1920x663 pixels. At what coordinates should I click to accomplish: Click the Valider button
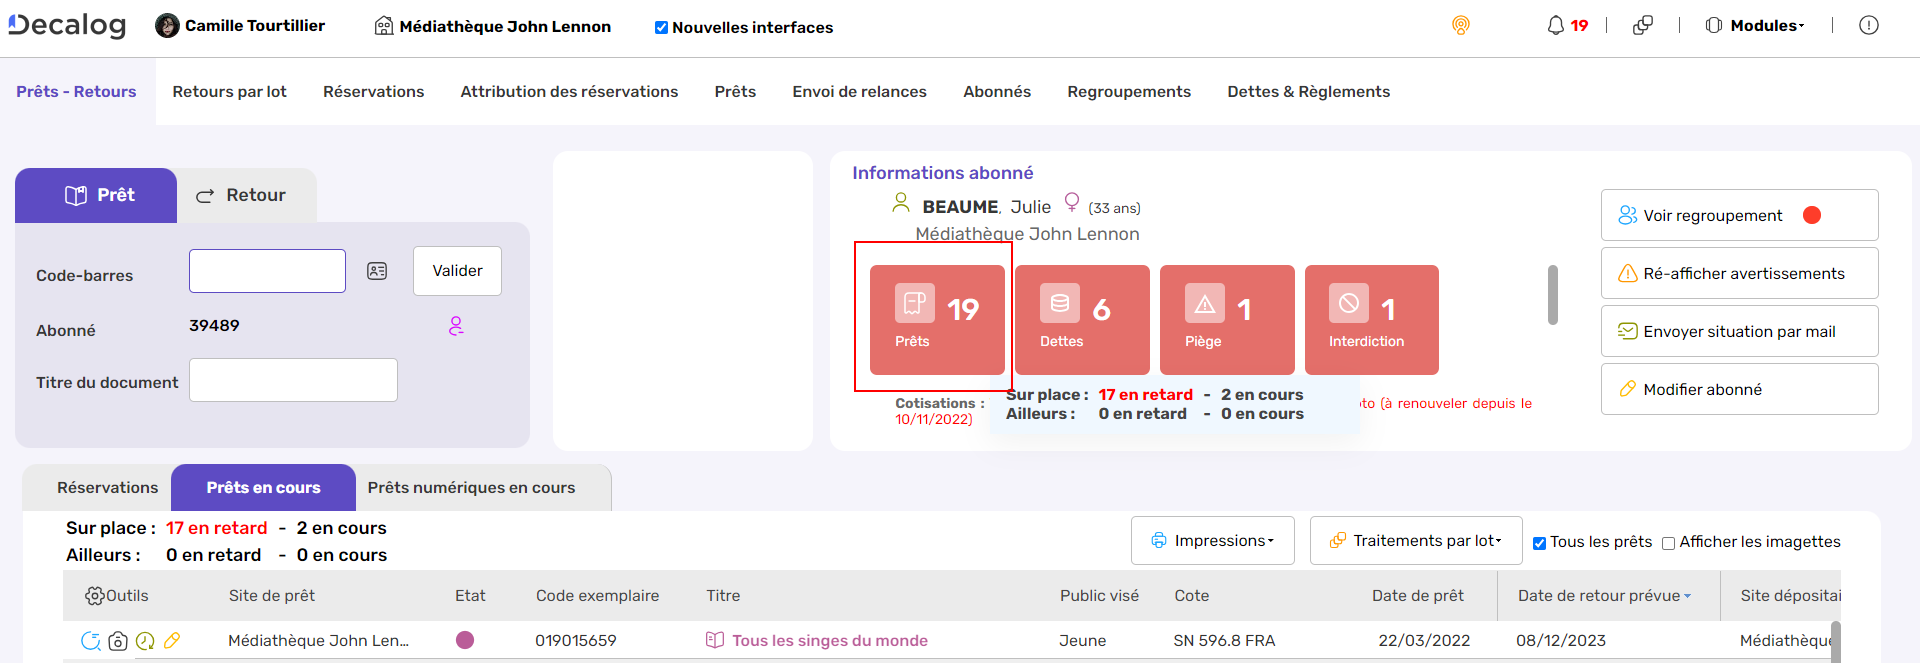click(457, 271)
